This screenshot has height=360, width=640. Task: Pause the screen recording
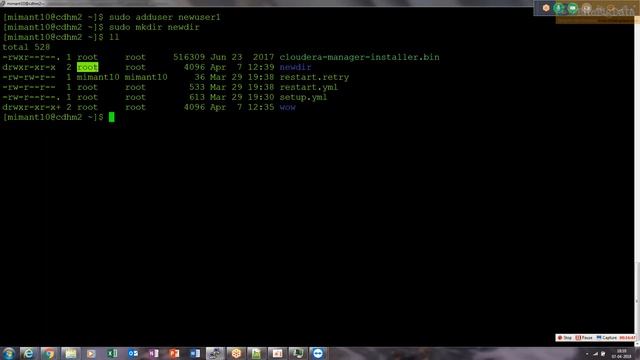click(x=584, y=338)
